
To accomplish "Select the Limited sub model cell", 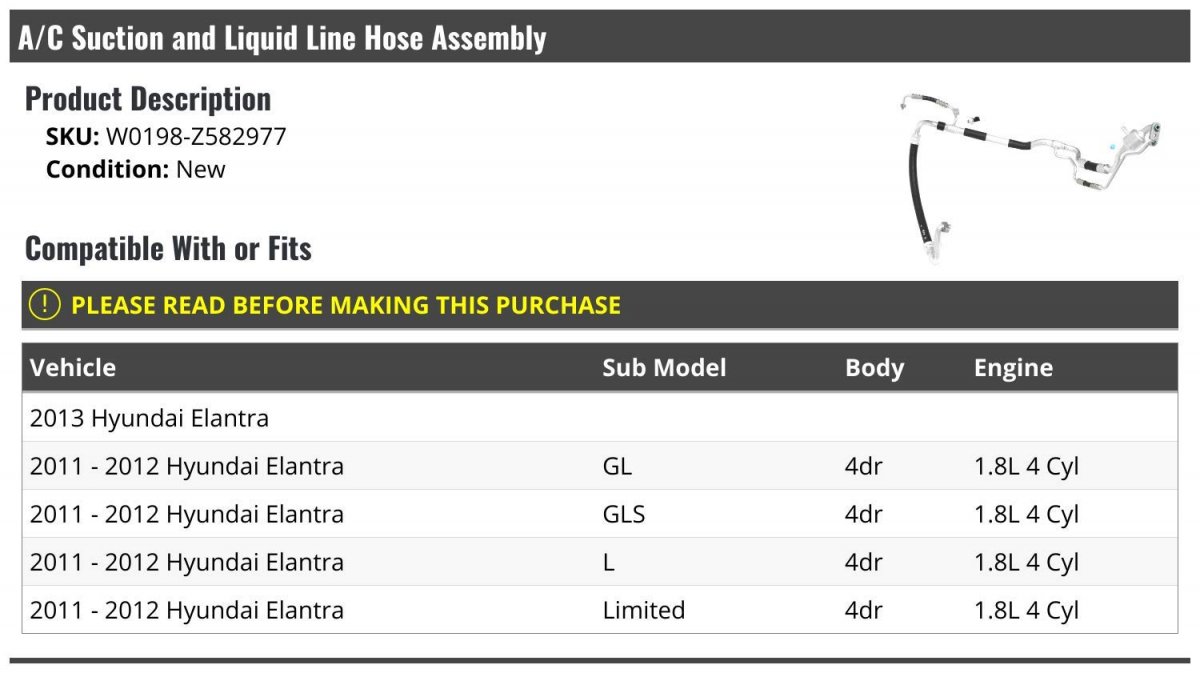I will (644, 610).
